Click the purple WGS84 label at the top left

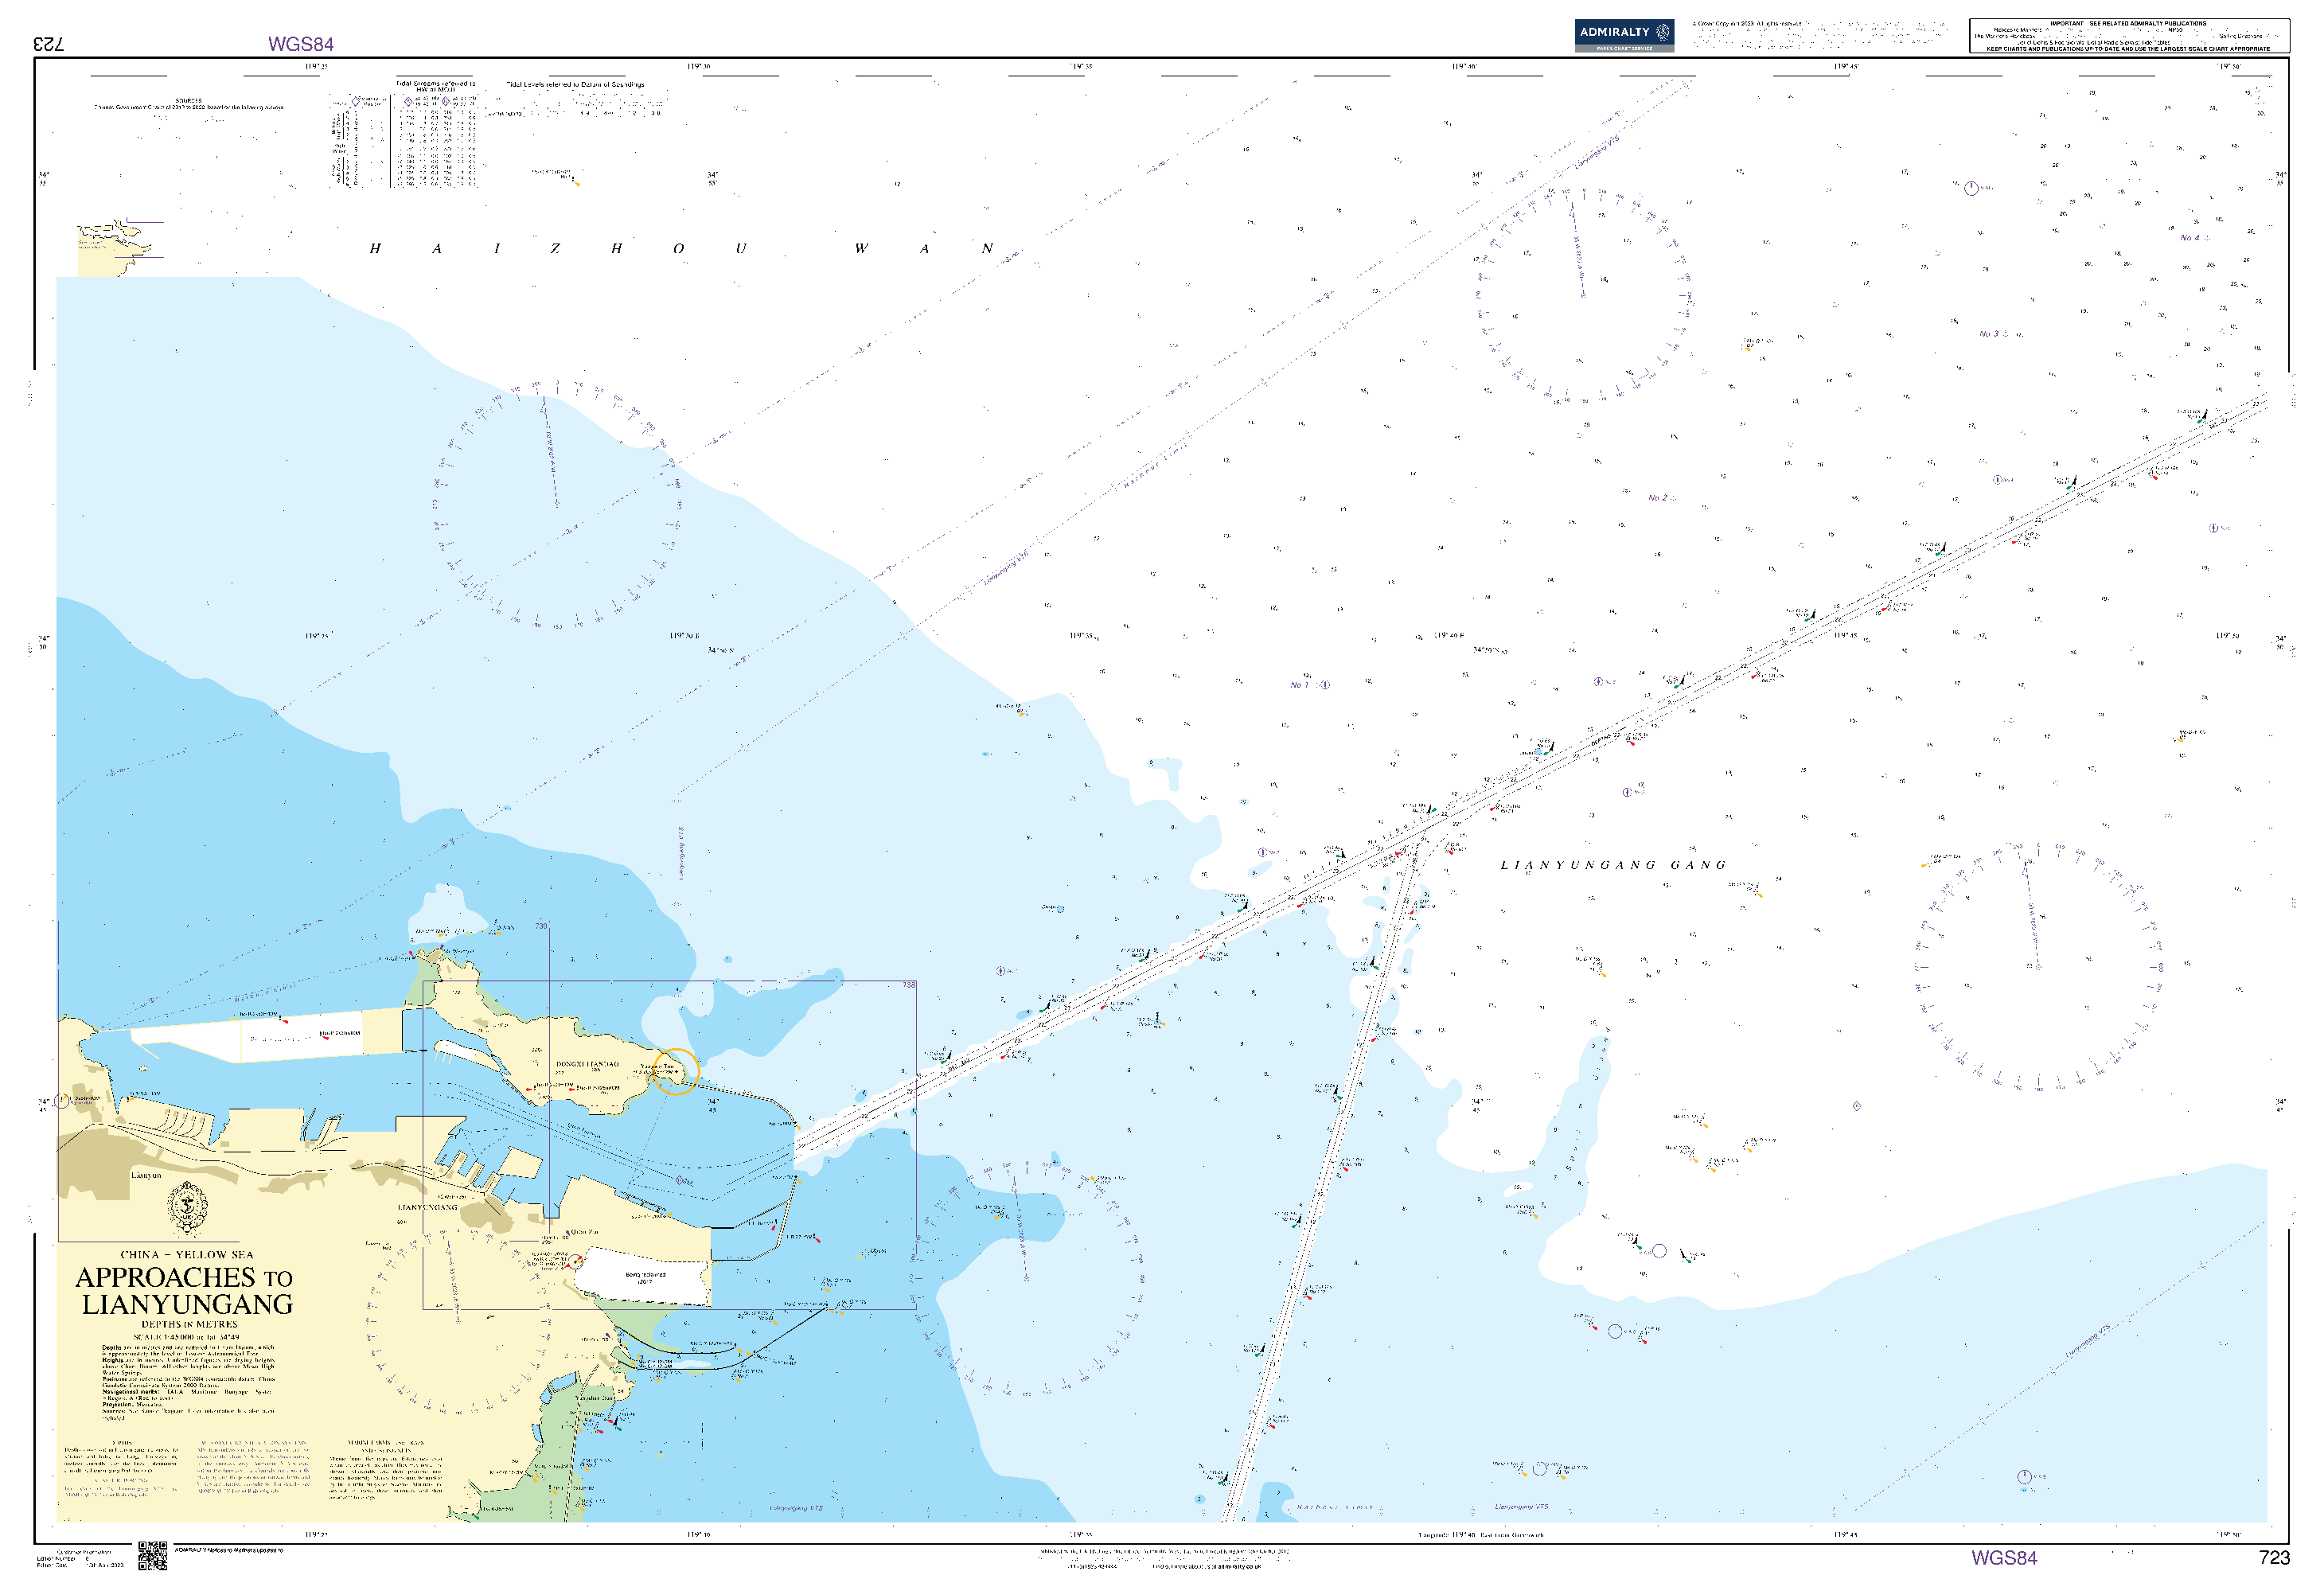click(300, 44)
